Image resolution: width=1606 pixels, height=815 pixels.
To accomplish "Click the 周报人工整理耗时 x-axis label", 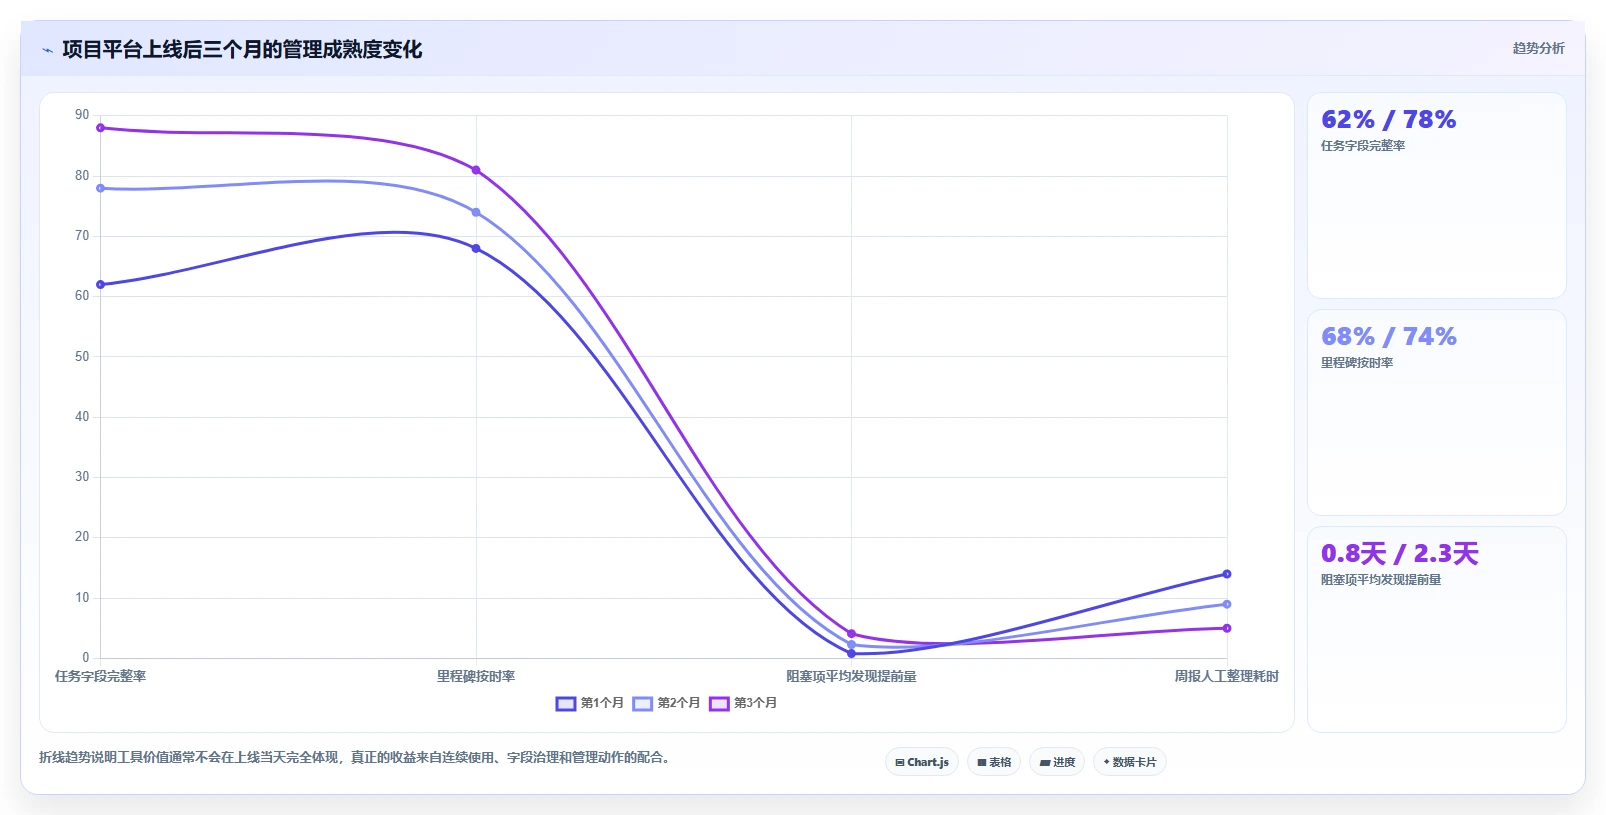I will [x=1227, y=677].
